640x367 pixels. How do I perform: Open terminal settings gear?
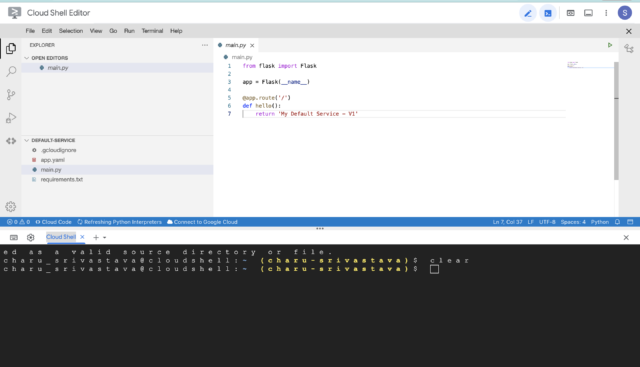point(31,237)
